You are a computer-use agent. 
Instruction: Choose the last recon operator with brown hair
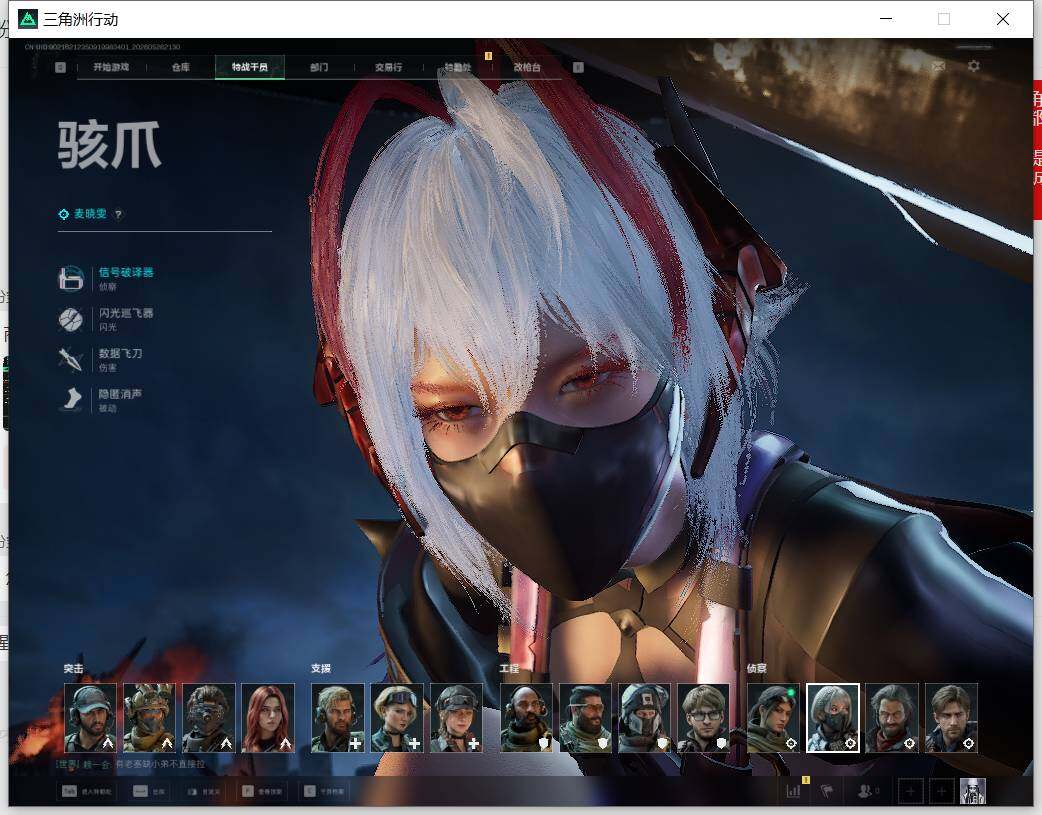[951, 718]
